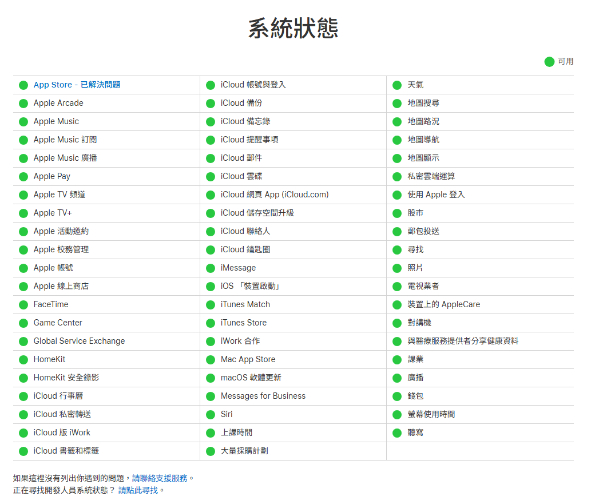Select the 上課時間 entry
Viewport: 591px width, 500px height.
(236, 433)
